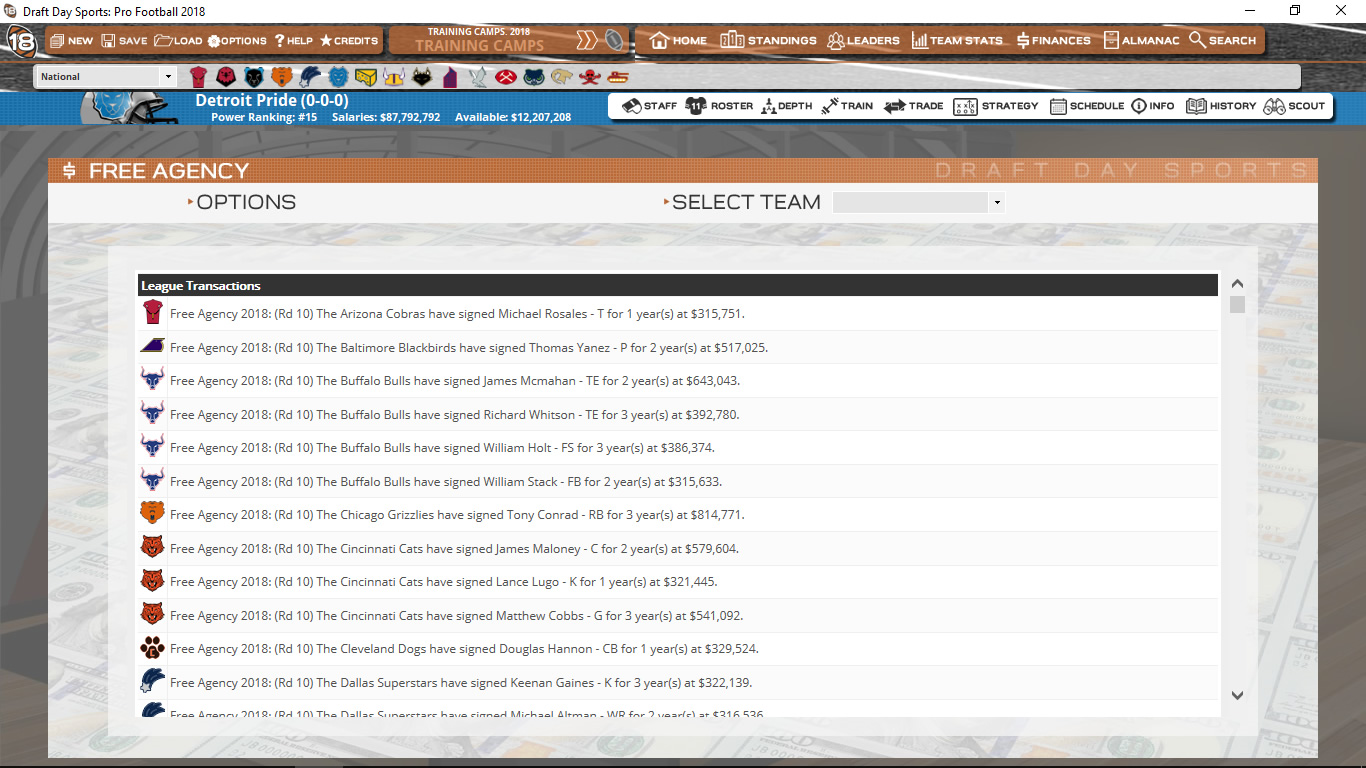
Task: Open the Search screen
Action: [1225, 40]
